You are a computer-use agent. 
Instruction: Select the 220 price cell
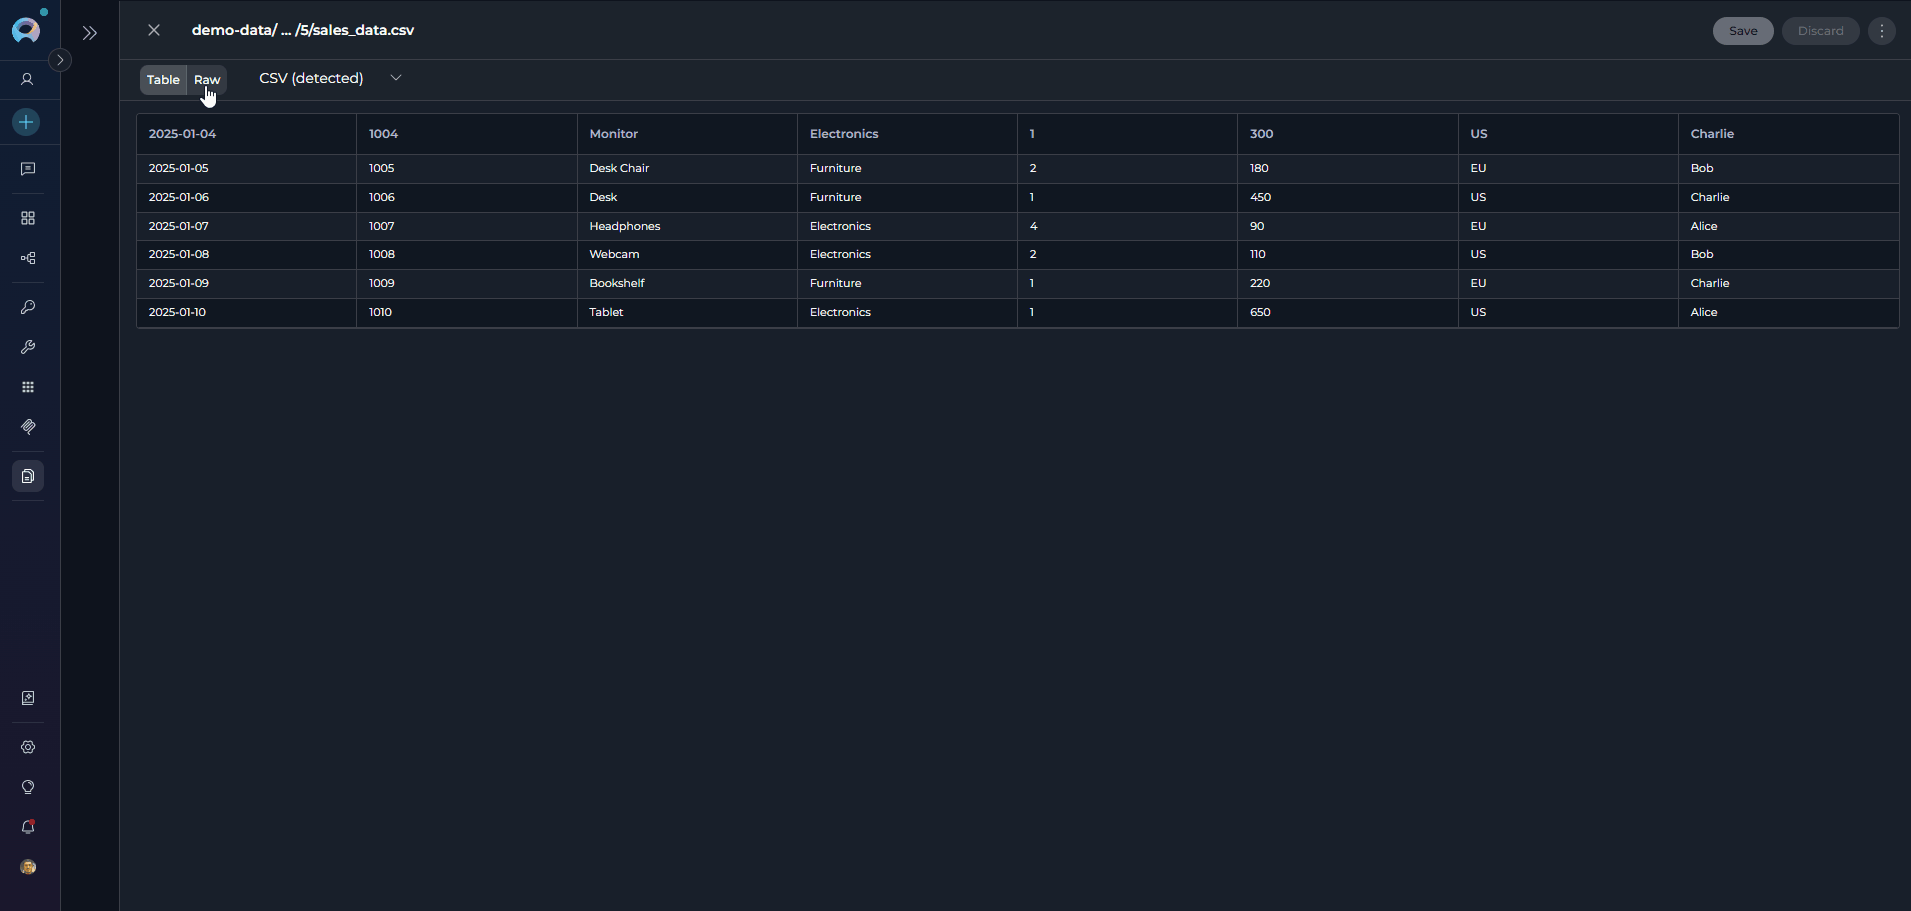(x=1348, y=284)
